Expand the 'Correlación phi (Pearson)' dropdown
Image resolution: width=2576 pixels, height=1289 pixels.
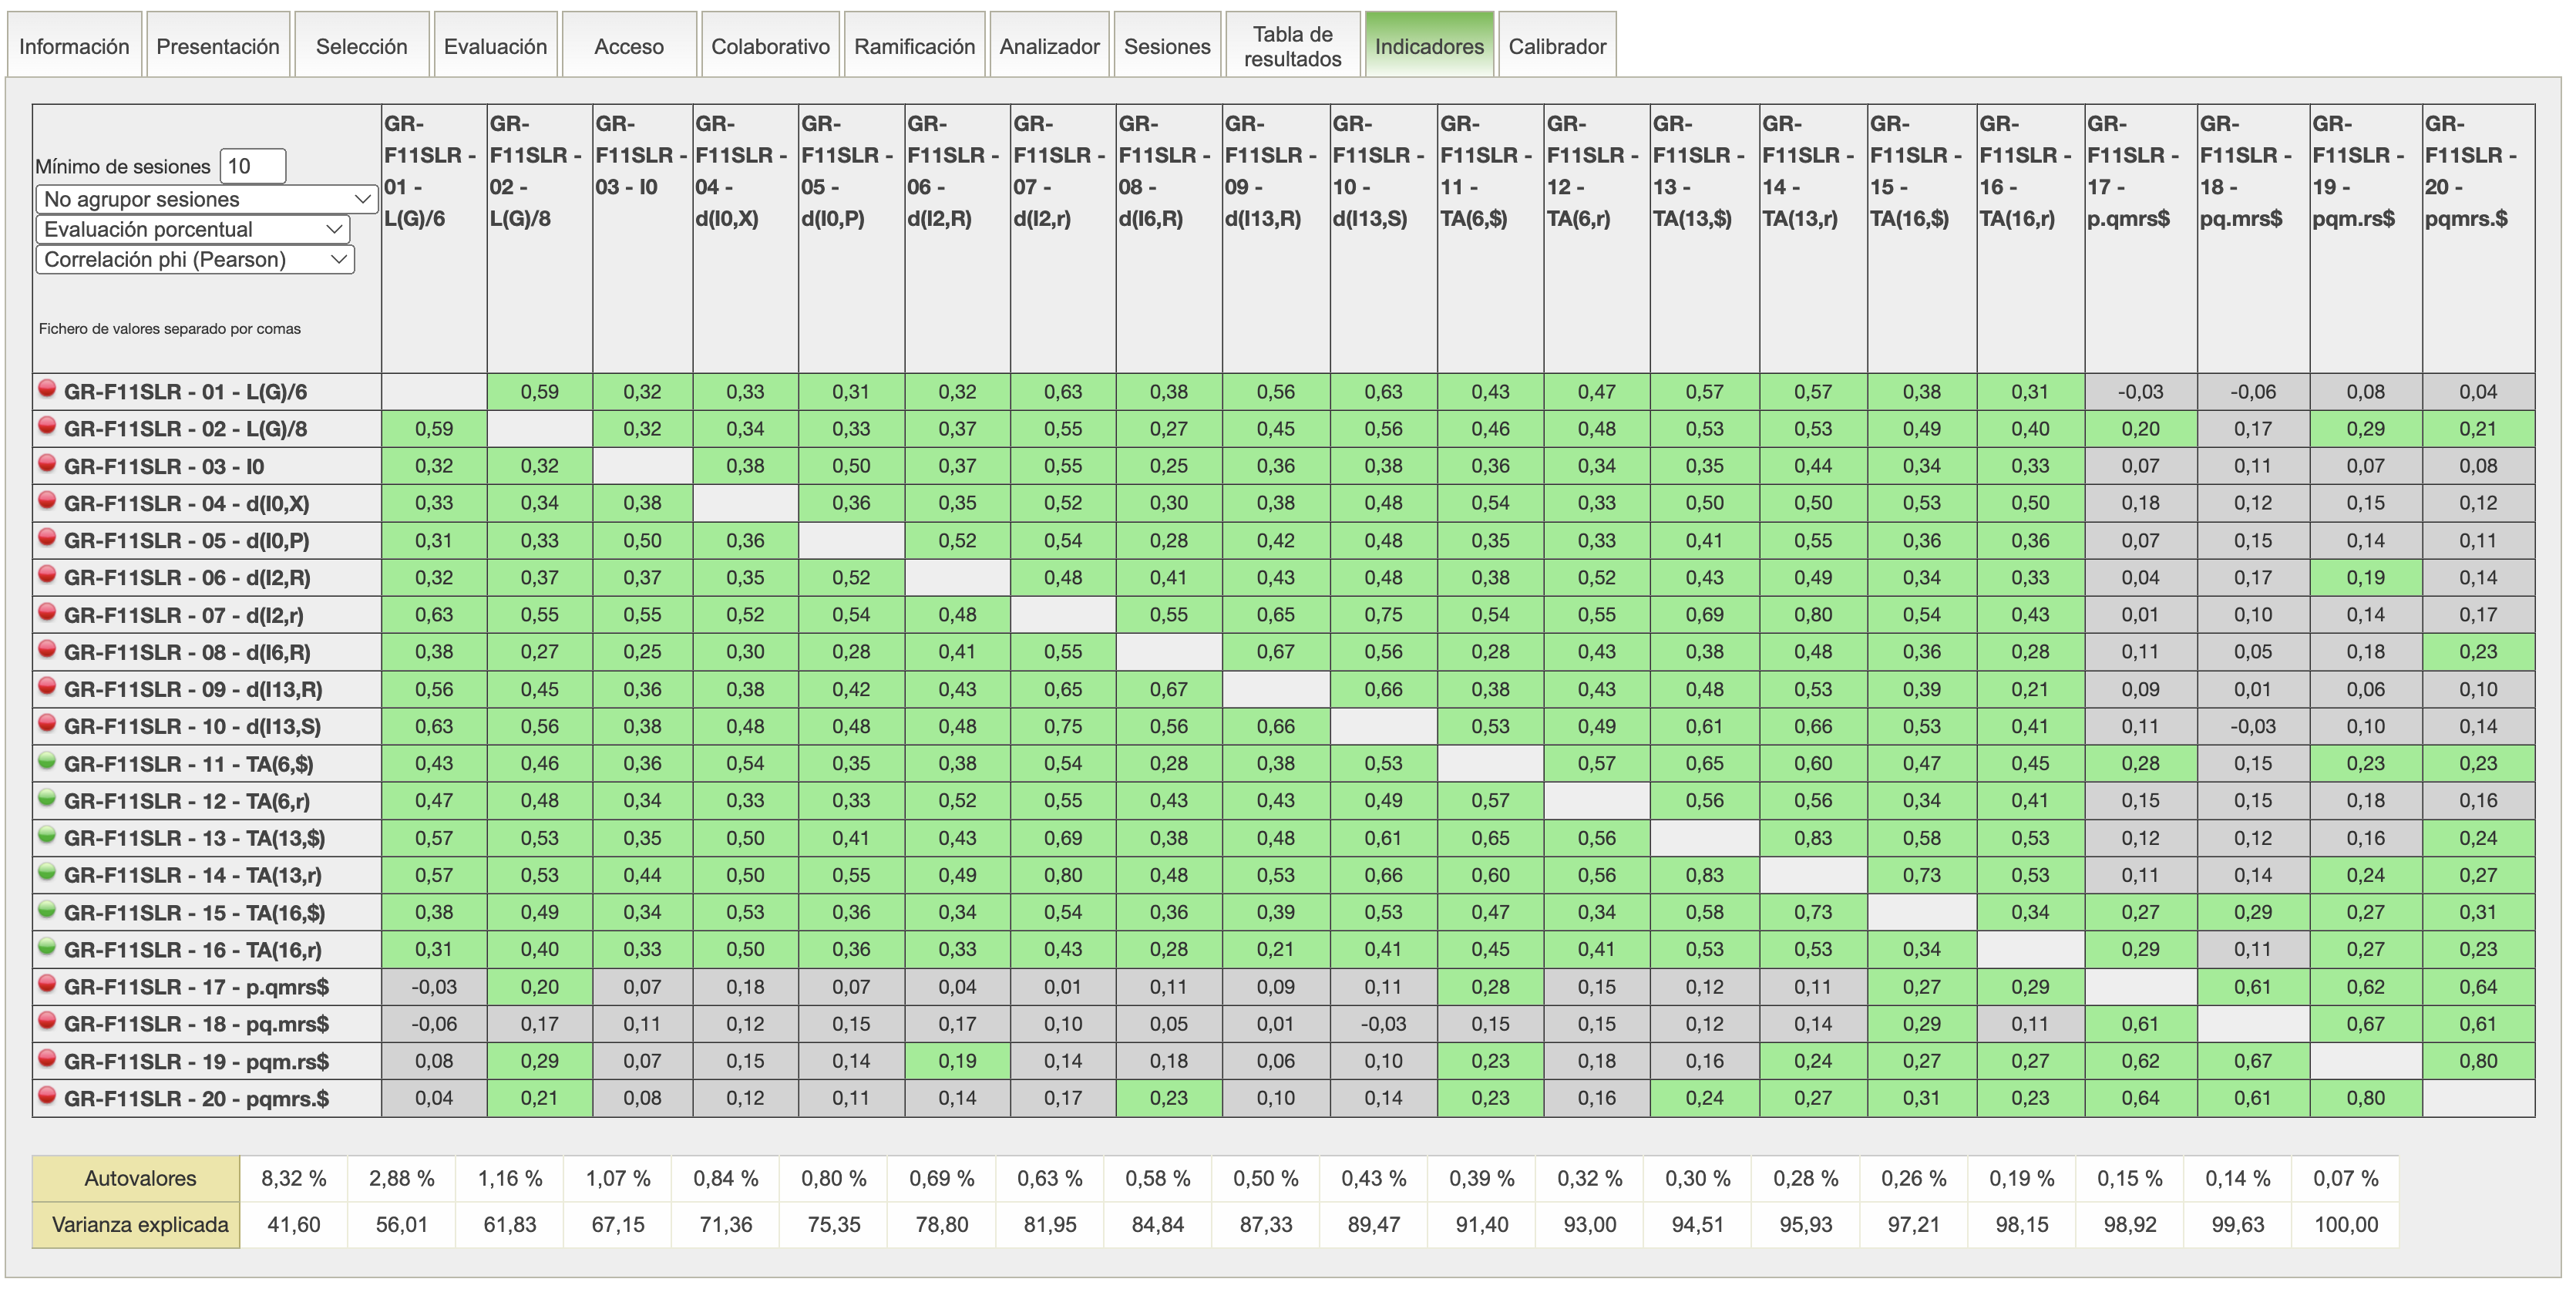pyautogui.click(x=196, y=259)
